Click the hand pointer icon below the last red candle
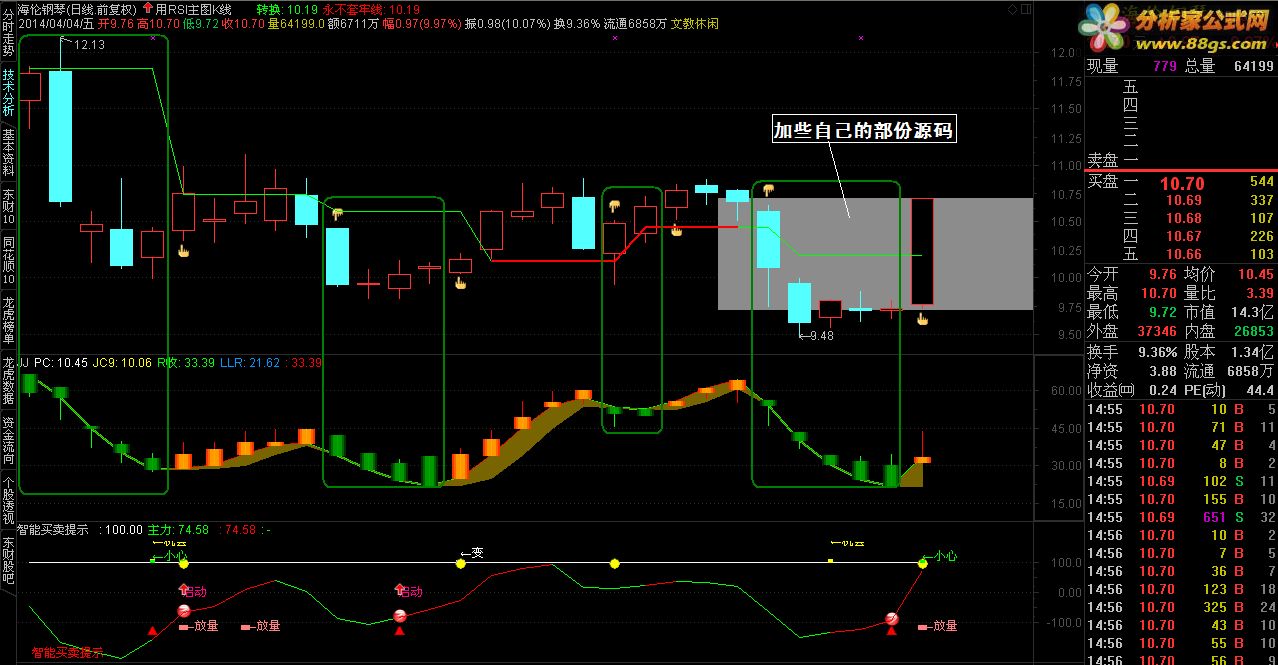Screen dimensions: 1278x665 [x=923, y=320]
